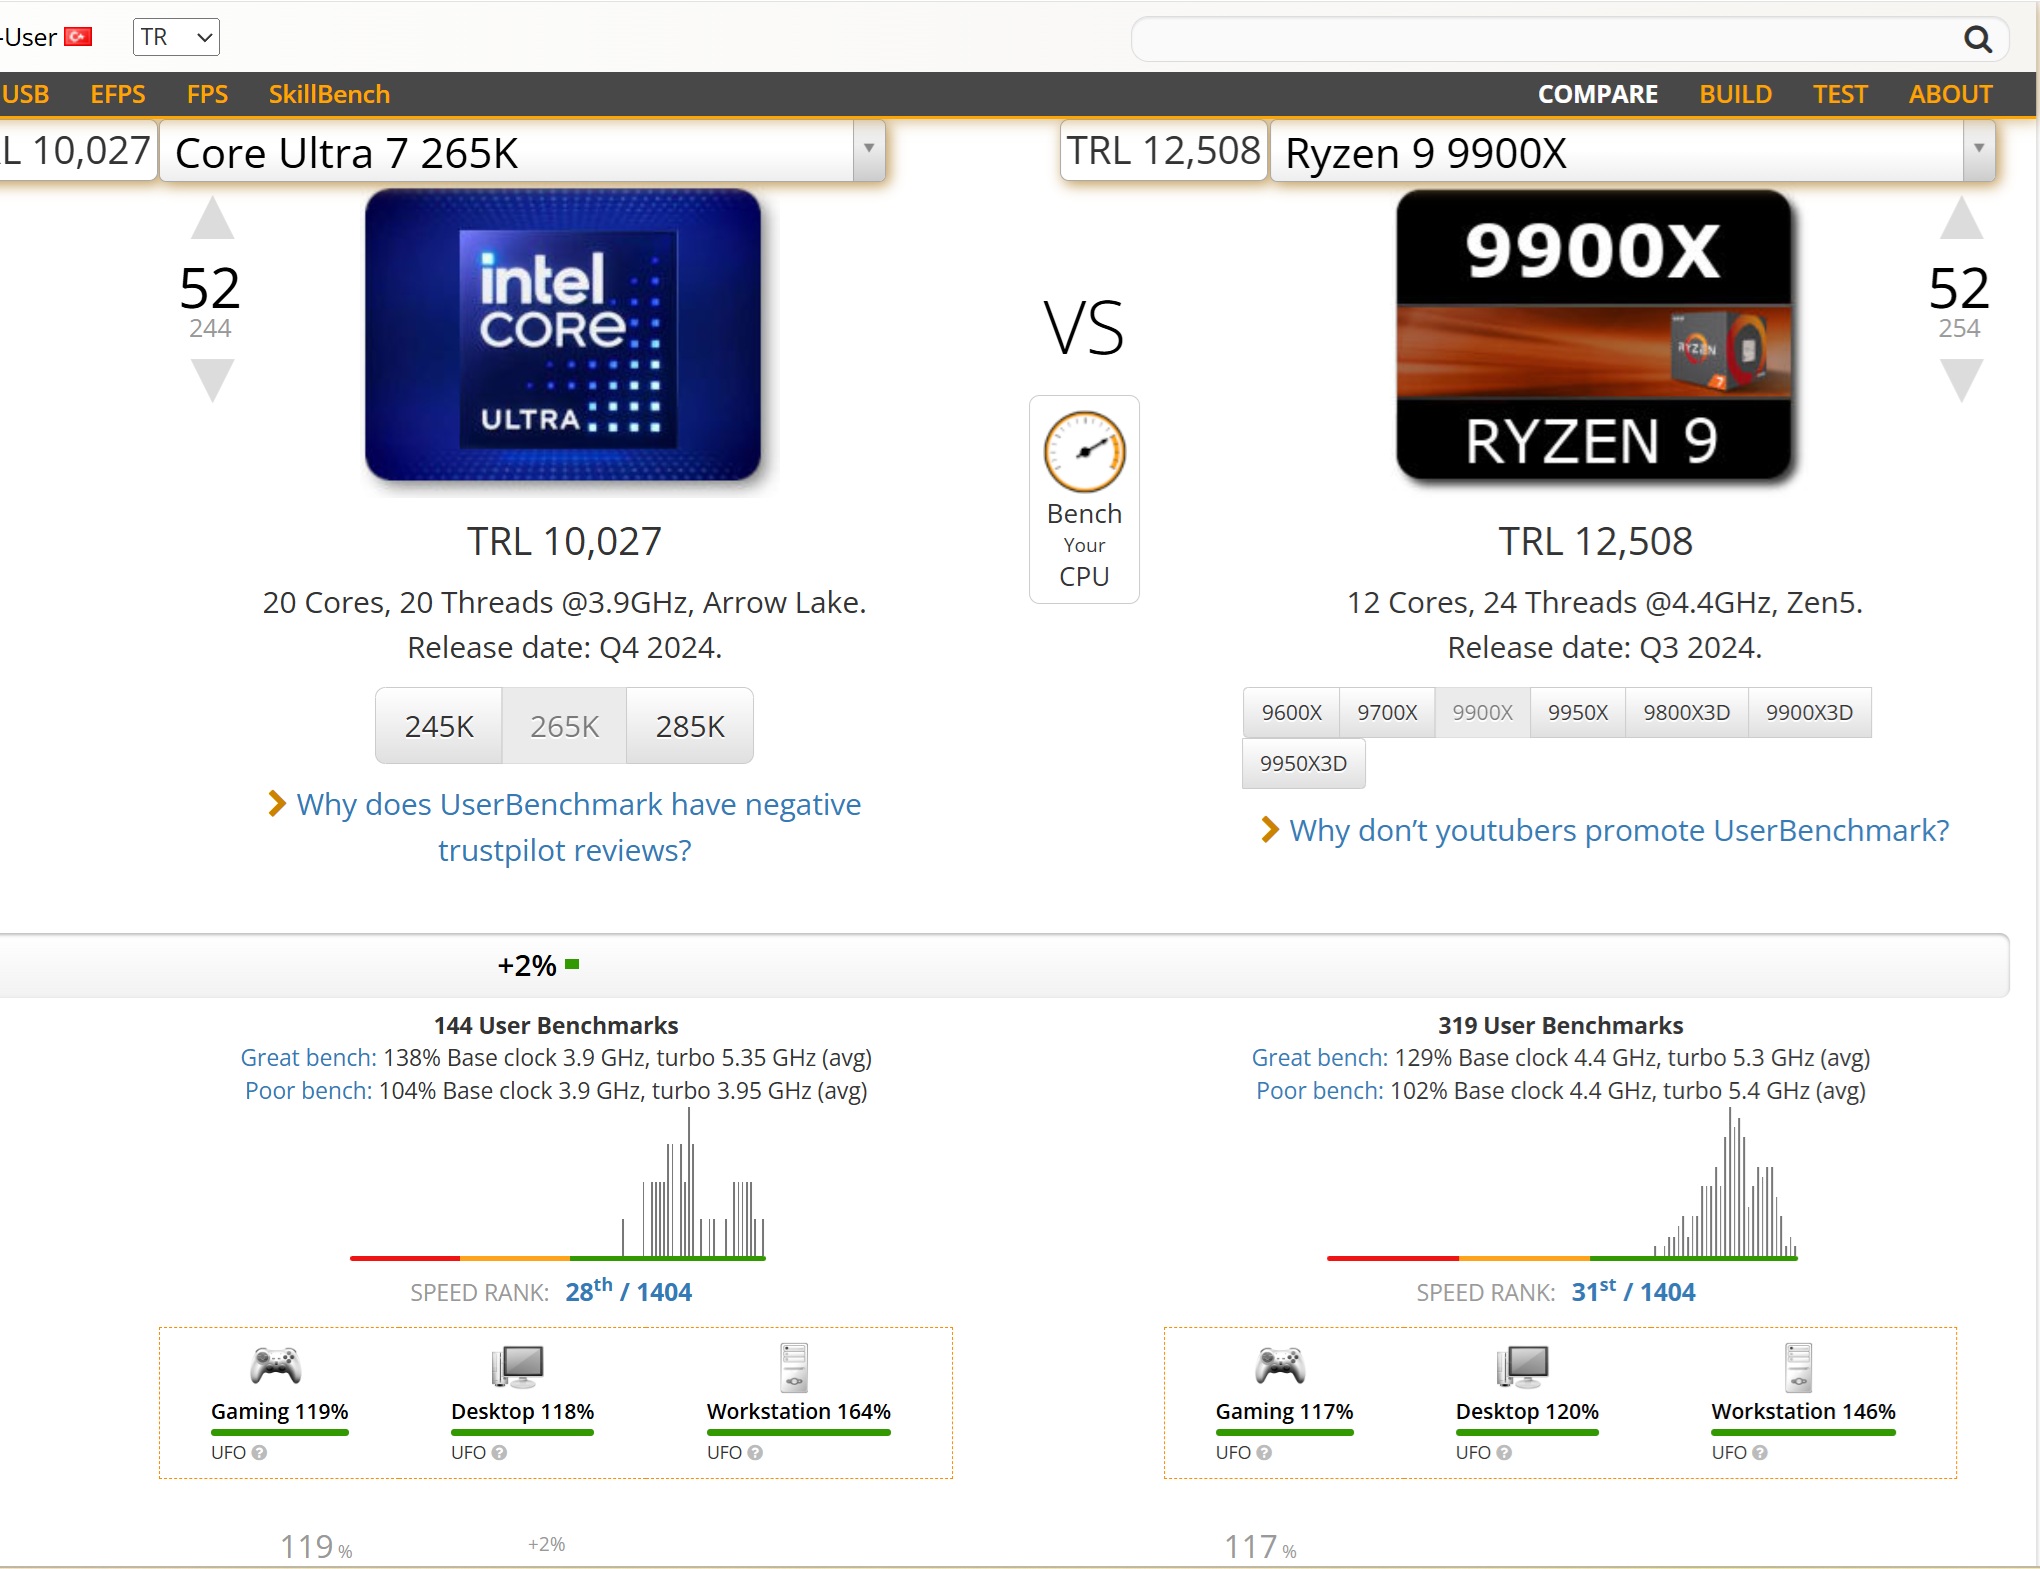The height and width of the screenshot is (1569, 2040).
Task: Click the Intel Desktop 118% monitor icon
Action: tap(518, 1367)
